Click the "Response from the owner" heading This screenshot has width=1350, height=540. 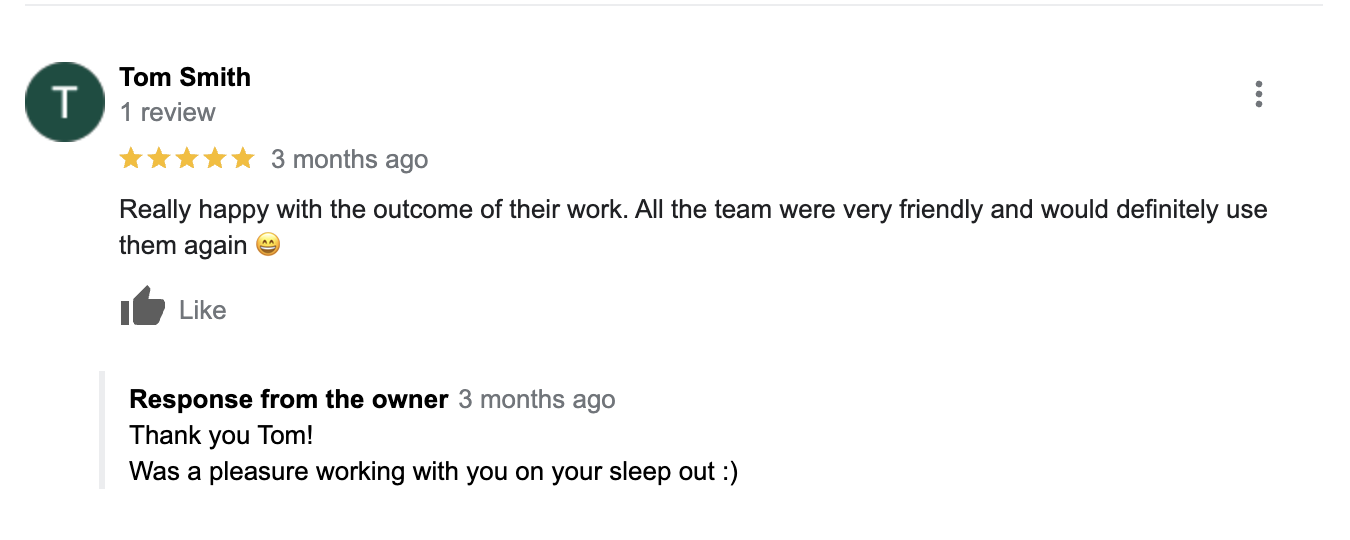288,400
